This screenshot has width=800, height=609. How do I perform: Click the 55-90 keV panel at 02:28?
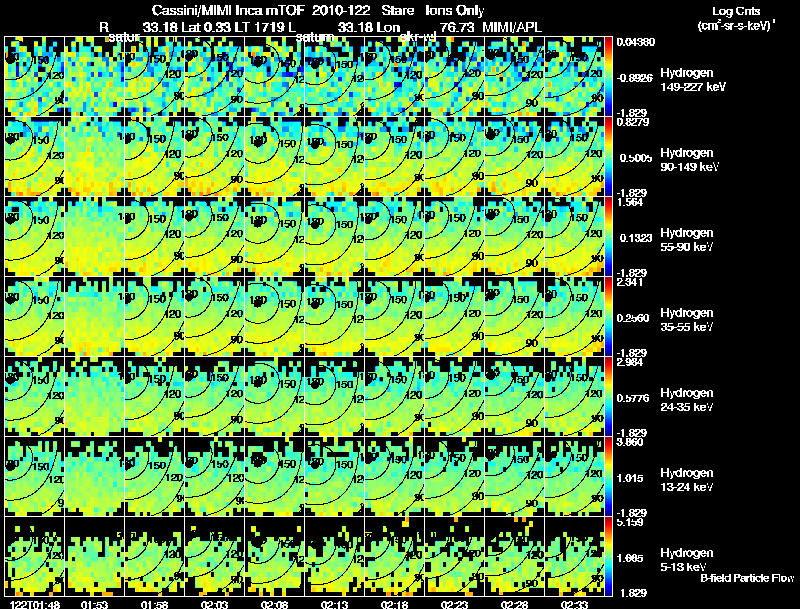pos(515,237)
